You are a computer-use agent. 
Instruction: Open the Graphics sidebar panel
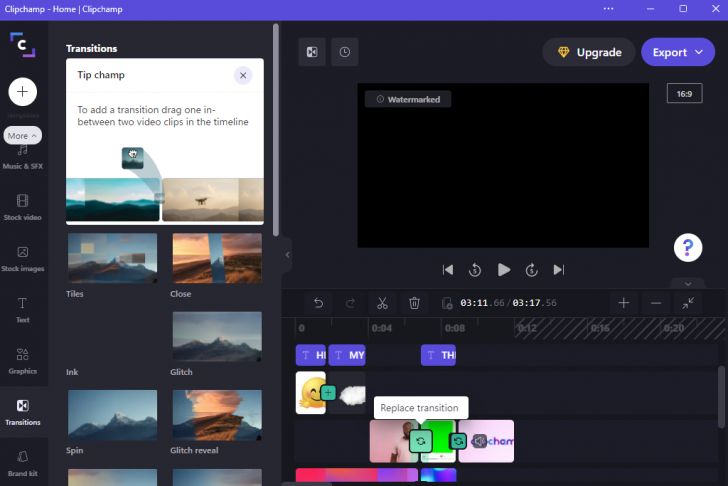[23, 360]
